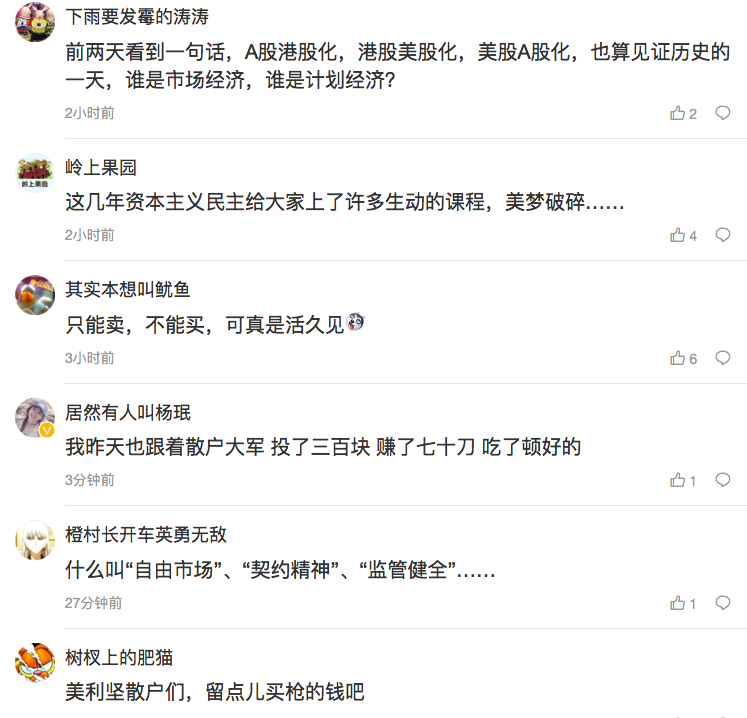Reply to 下雨要发霉的涛涛's comment
This screenshot has width=747, height=718.
point(723,113)
